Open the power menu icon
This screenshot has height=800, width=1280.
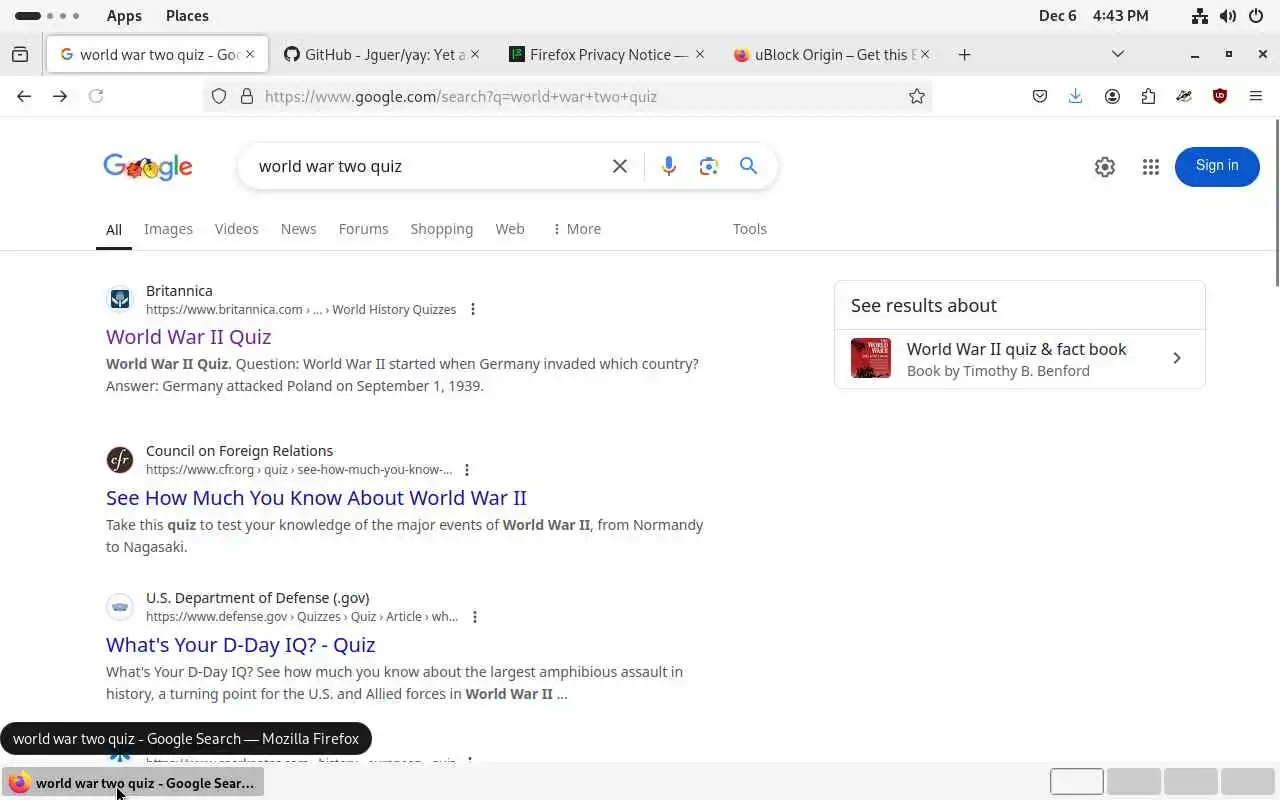(x=1257, y=16)
